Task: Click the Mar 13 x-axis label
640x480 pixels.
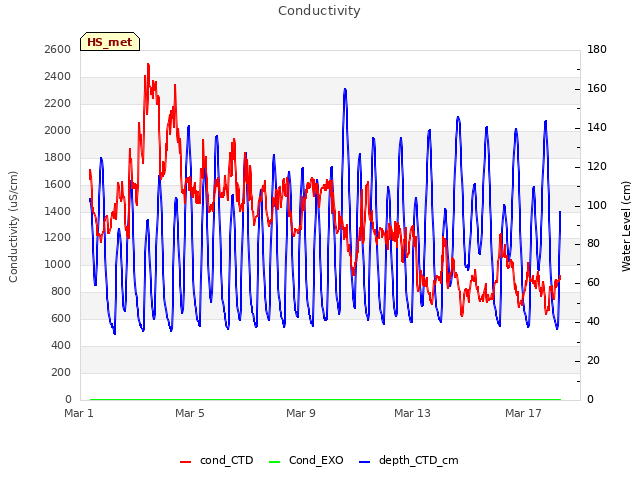Action: click(412, 413)
